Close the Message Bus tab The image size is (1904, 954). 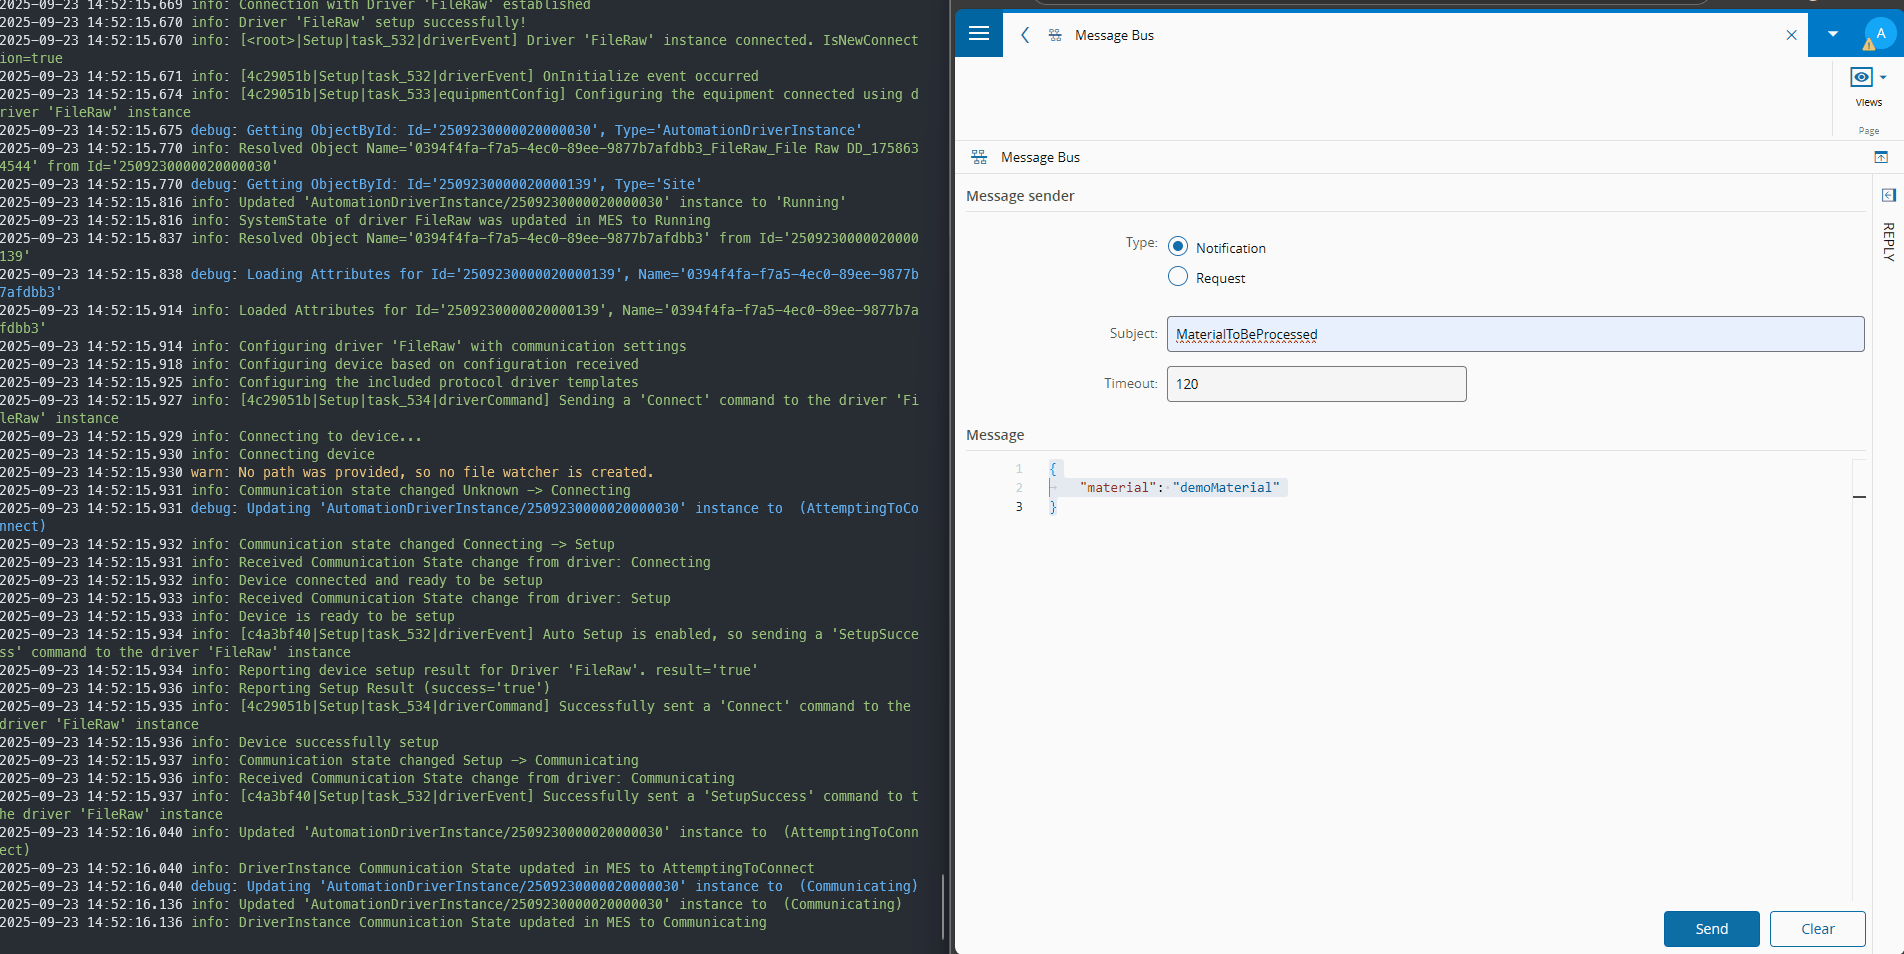[1791, 35]
